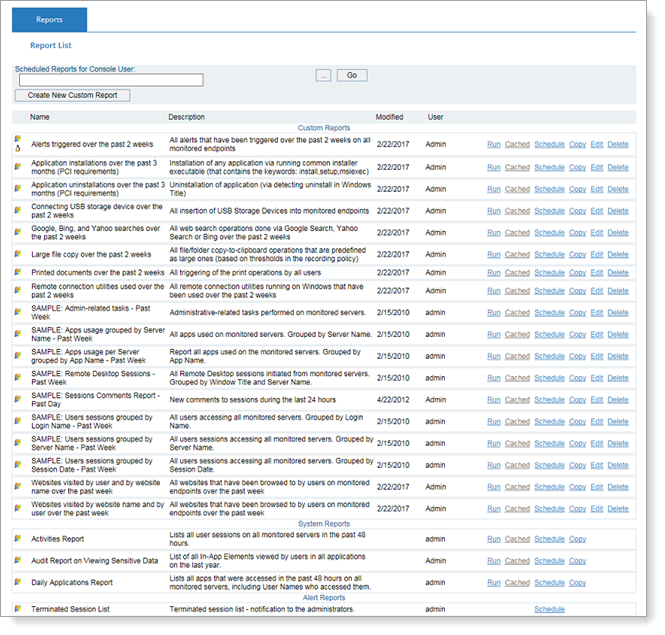
Task: Delete the Remote connection utilities report
Action: pos(618,290)
